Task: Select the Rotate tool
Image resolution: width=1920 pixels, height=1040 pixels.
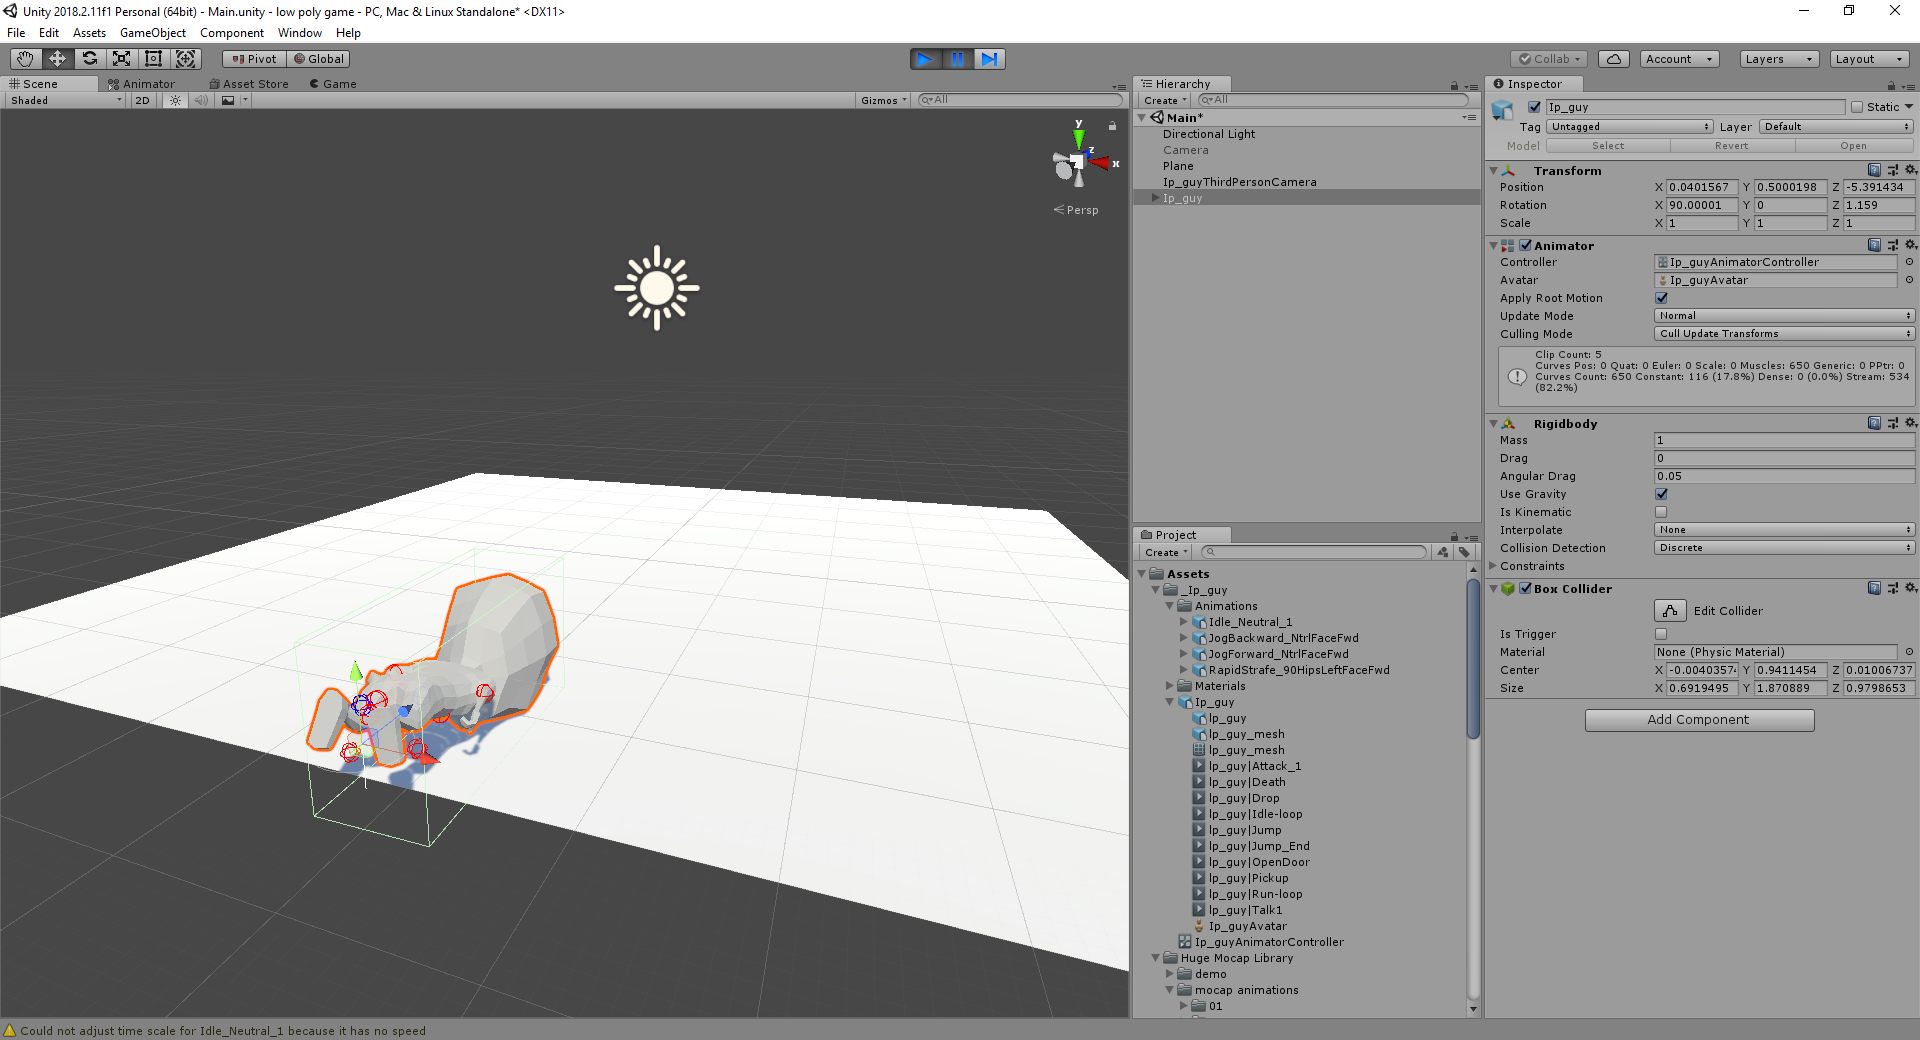Action: click(x=89, y=59)
